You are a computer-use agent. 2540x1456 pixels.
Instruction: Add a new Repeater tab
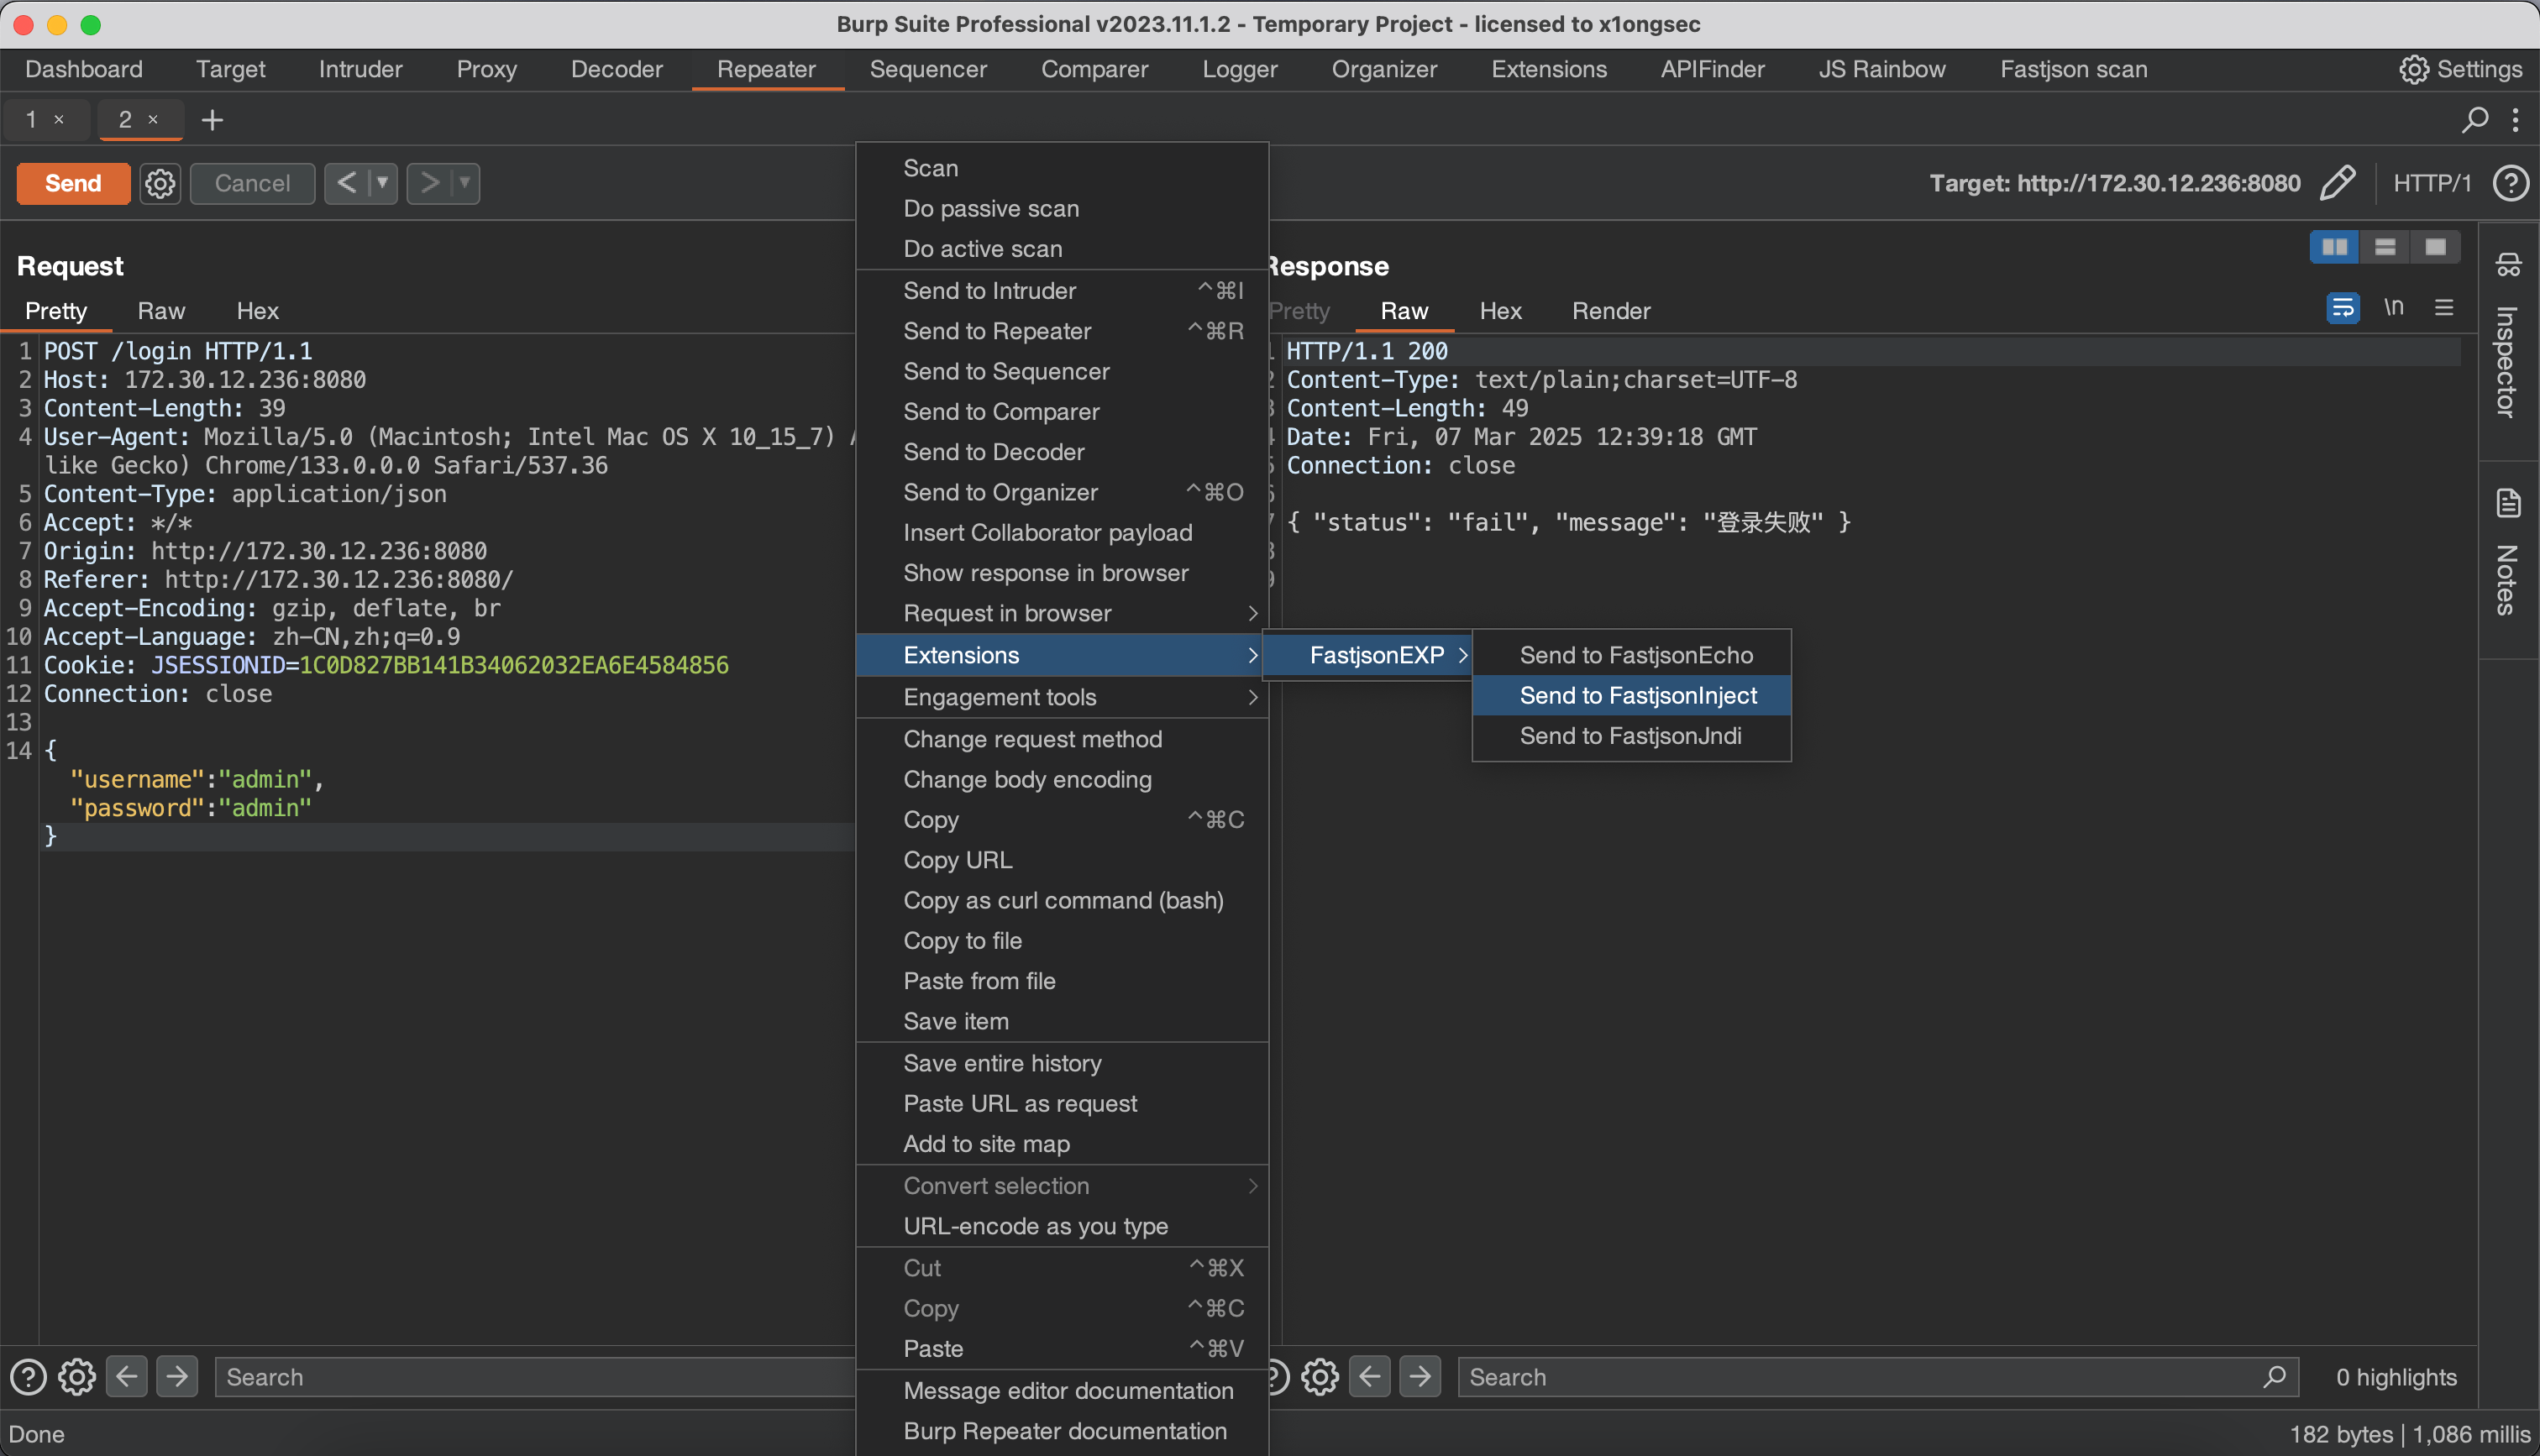pos(212,120)
